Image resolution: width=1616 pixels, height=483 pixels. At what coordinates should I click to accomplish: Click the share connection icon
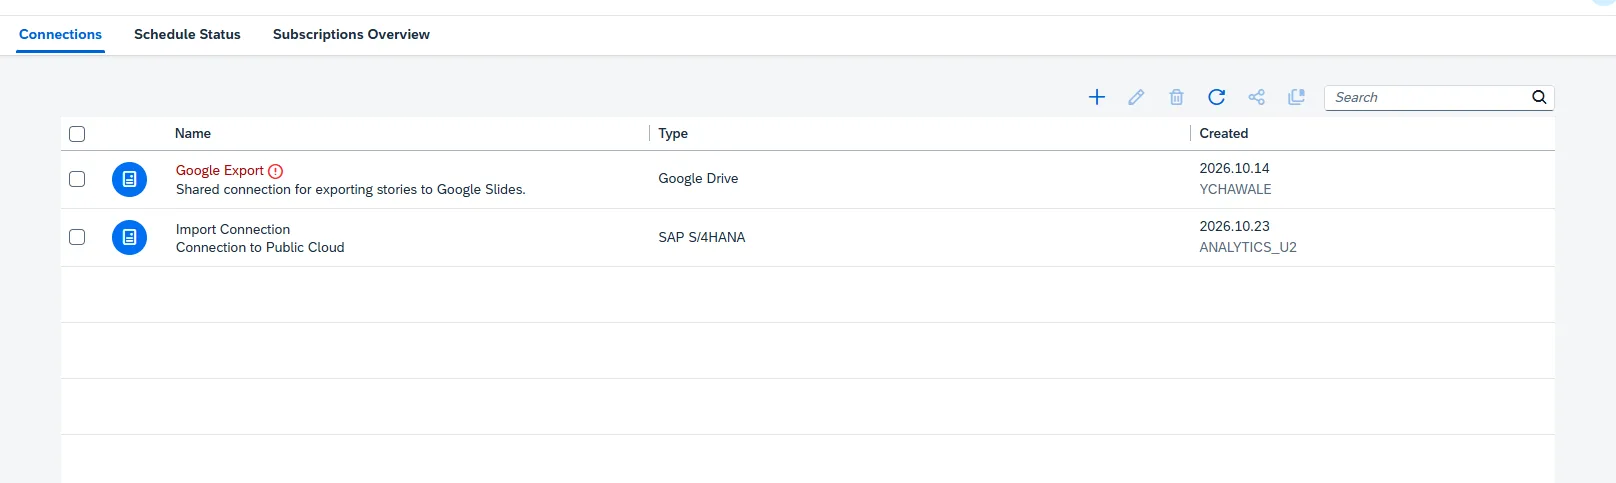pyautogui.click(x=1257, y=97)
